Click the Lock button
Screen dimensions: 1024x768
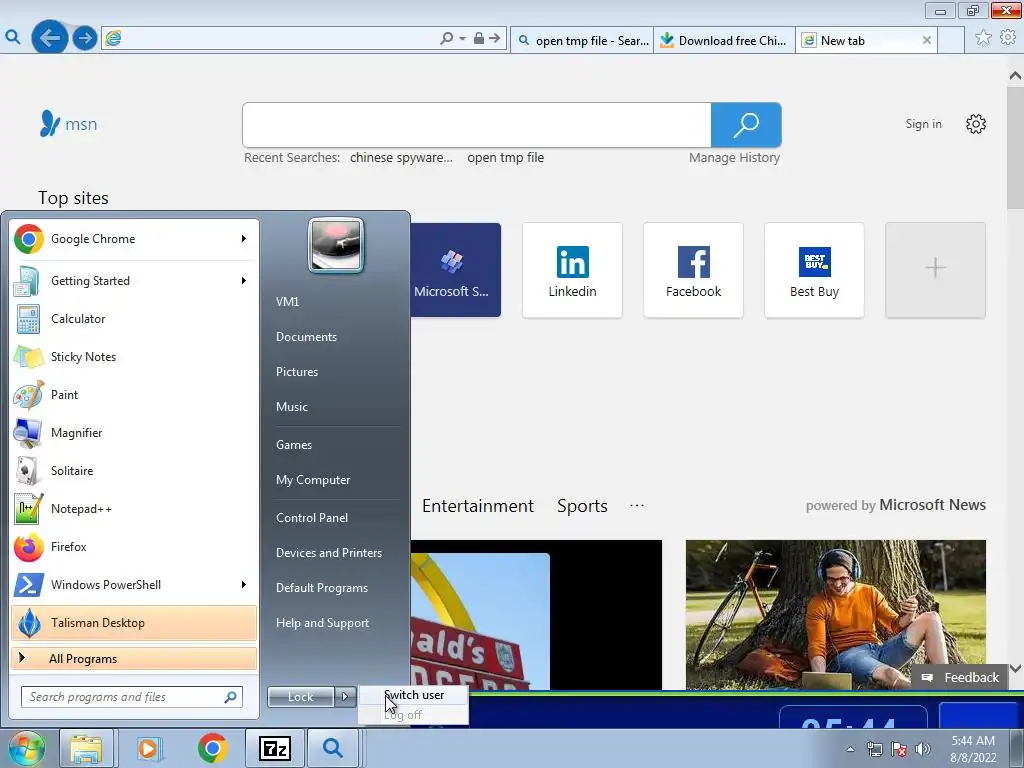(301, 697)
